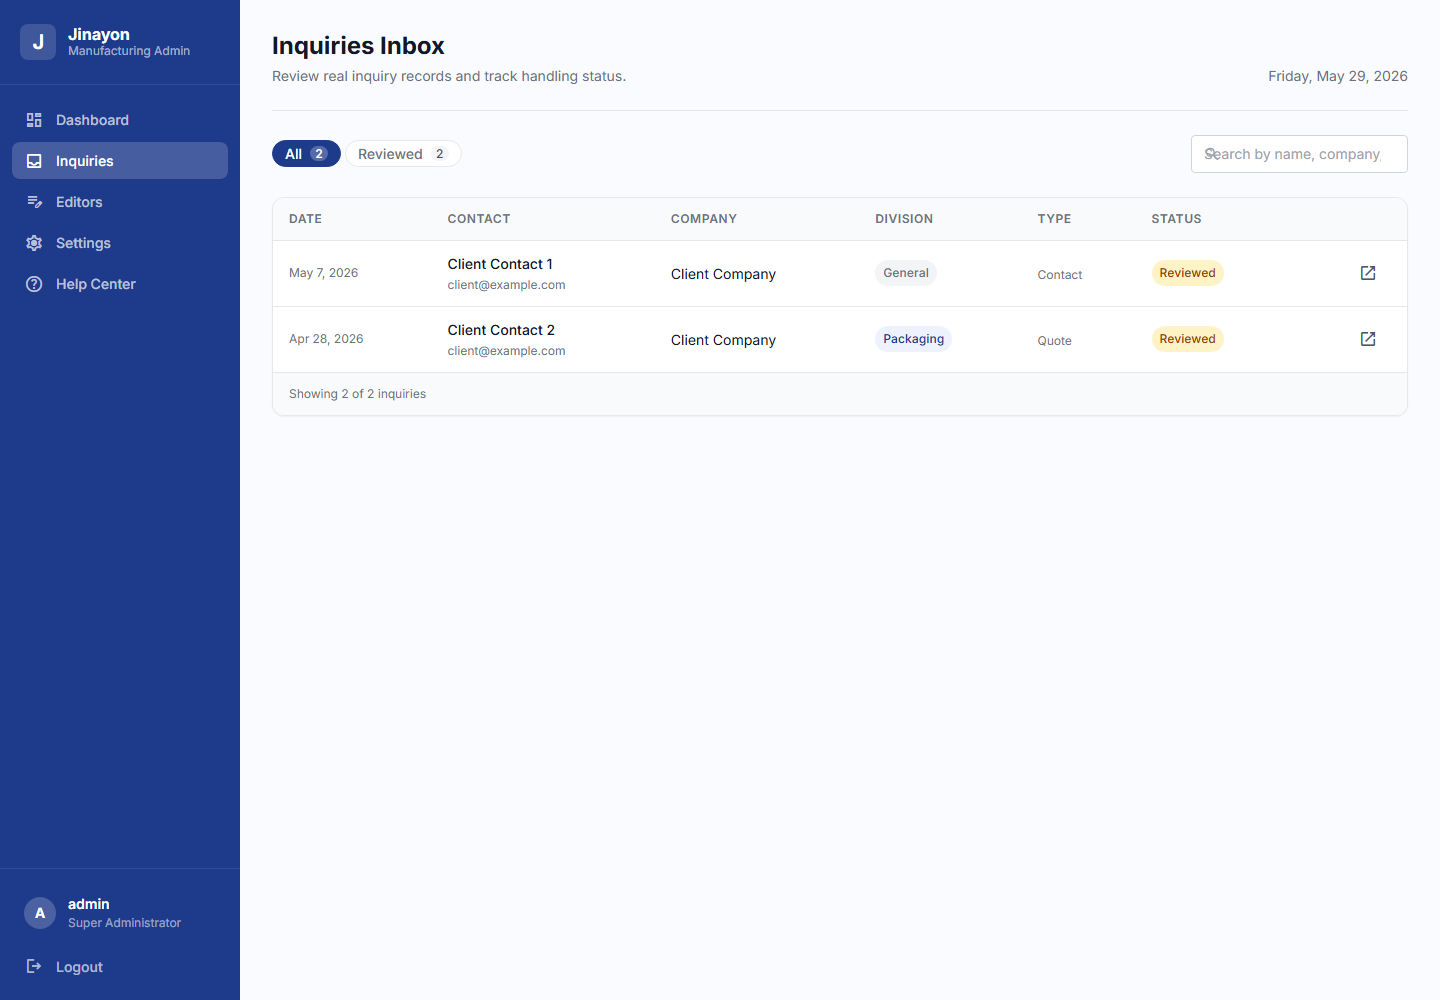The image size is (1440, 1000).
Task: Select the Client Contact 2 name
Action: coord(501,330)
